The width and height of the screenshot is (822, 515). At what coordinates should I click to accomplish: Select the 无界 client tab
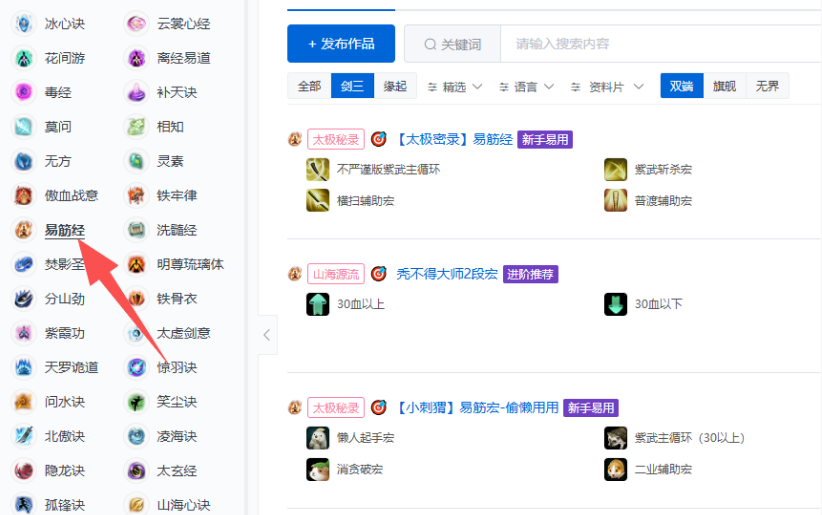767,86
